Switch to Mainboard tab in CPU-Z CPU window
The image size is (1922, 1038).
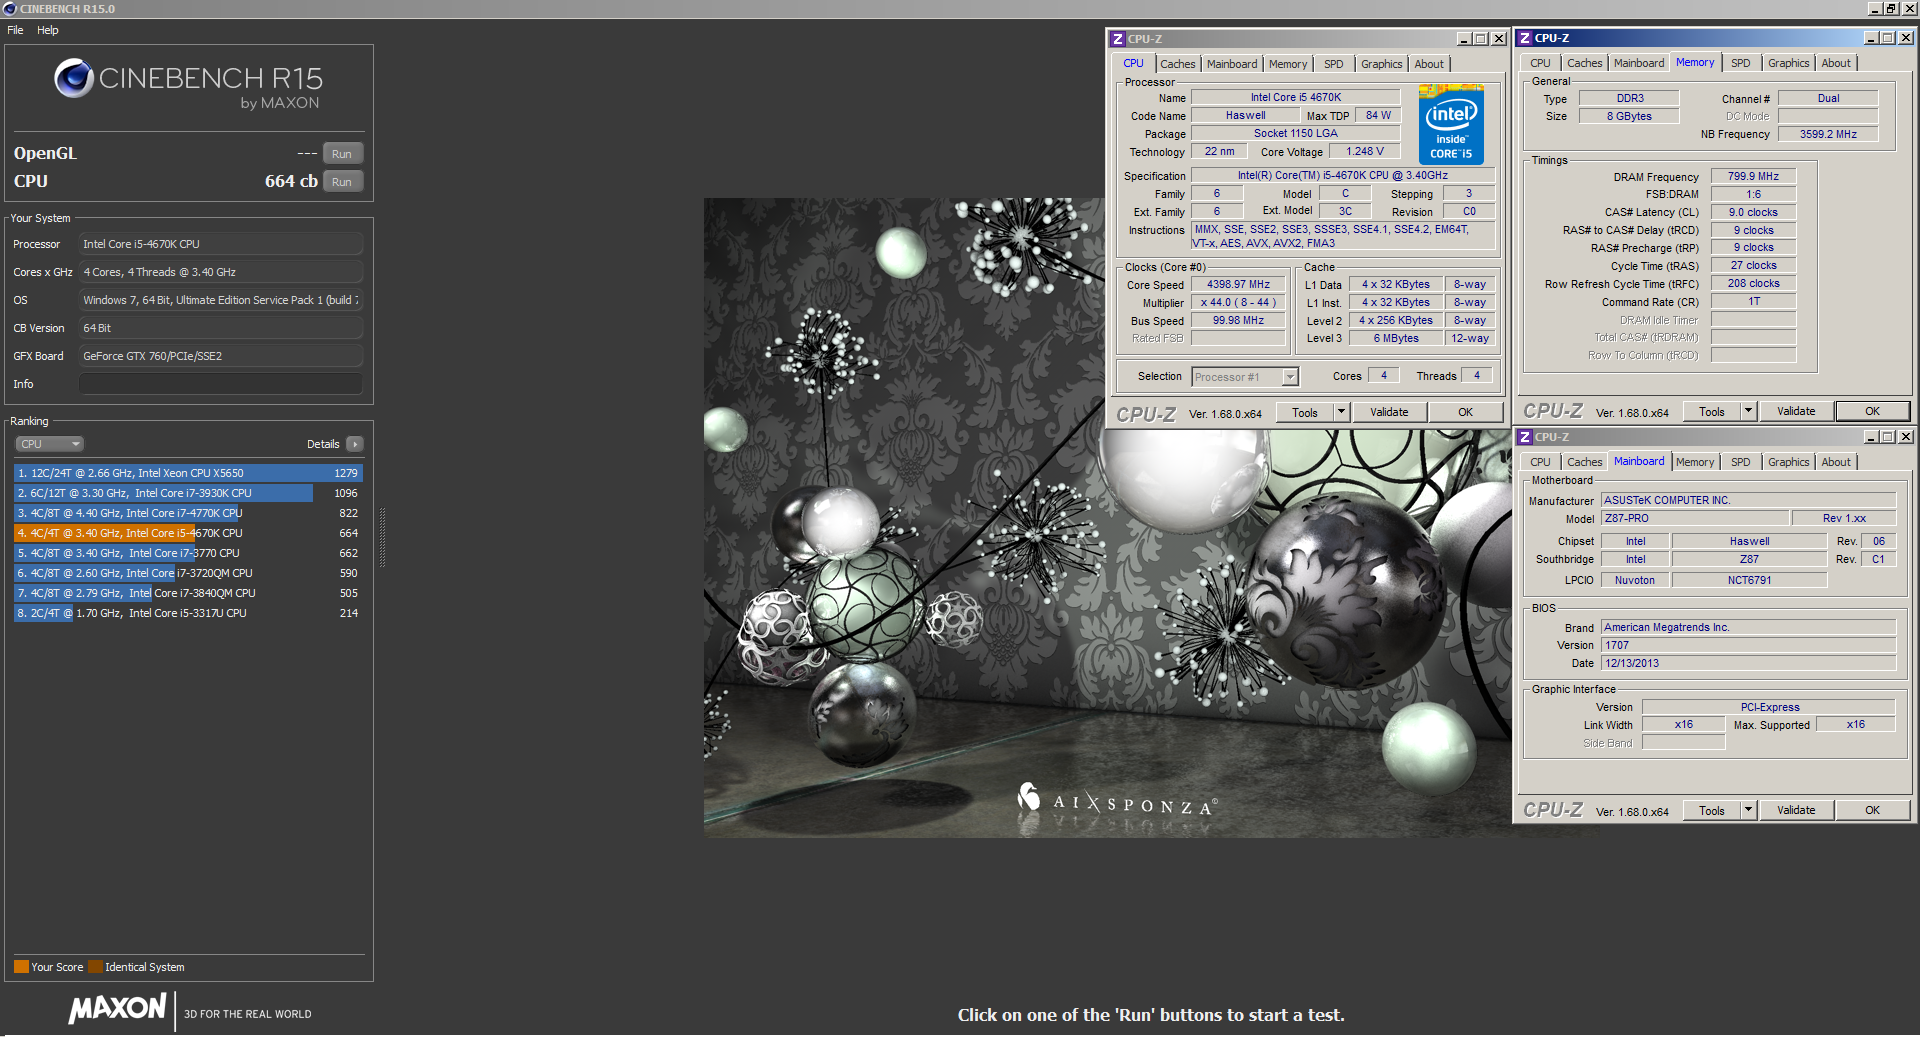pyautogui.click(x=1232, y=64)
